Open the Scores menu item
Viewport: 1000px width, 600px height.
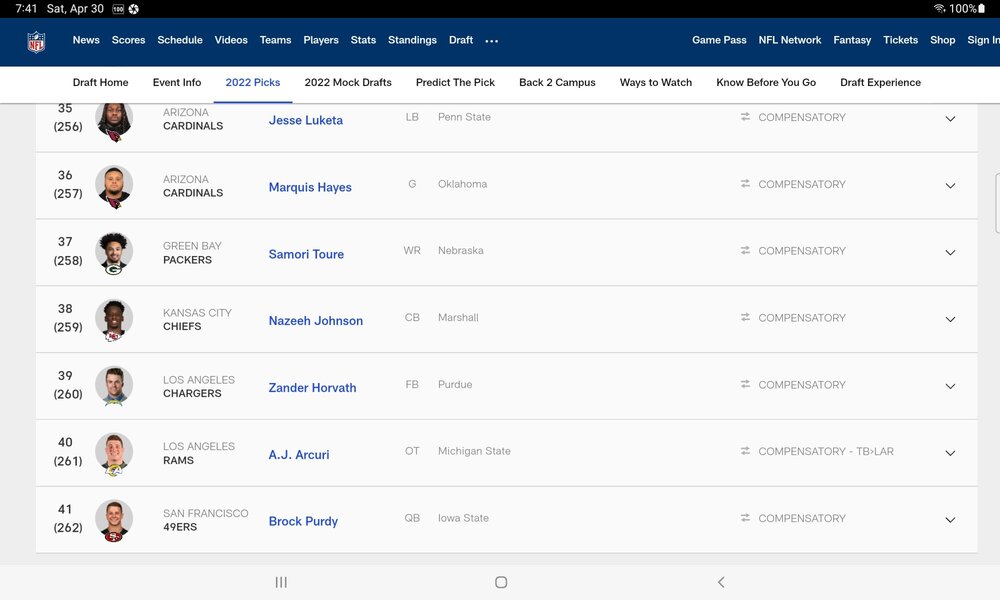click(128, 40)
